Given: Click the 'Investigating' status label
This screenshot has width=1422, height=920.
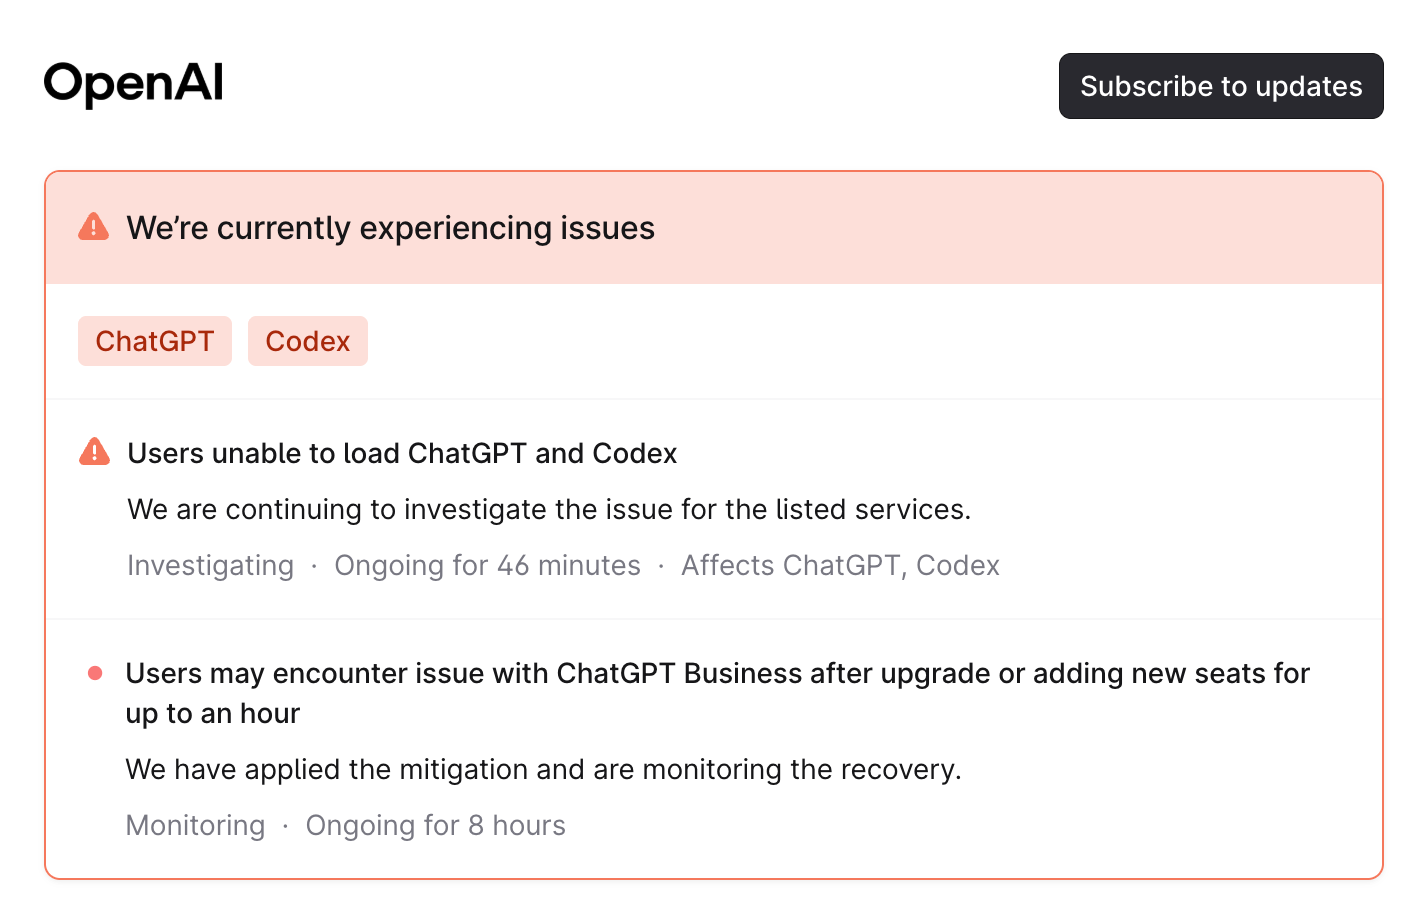Looking at the screenshot, I should [x=210, y=565].
